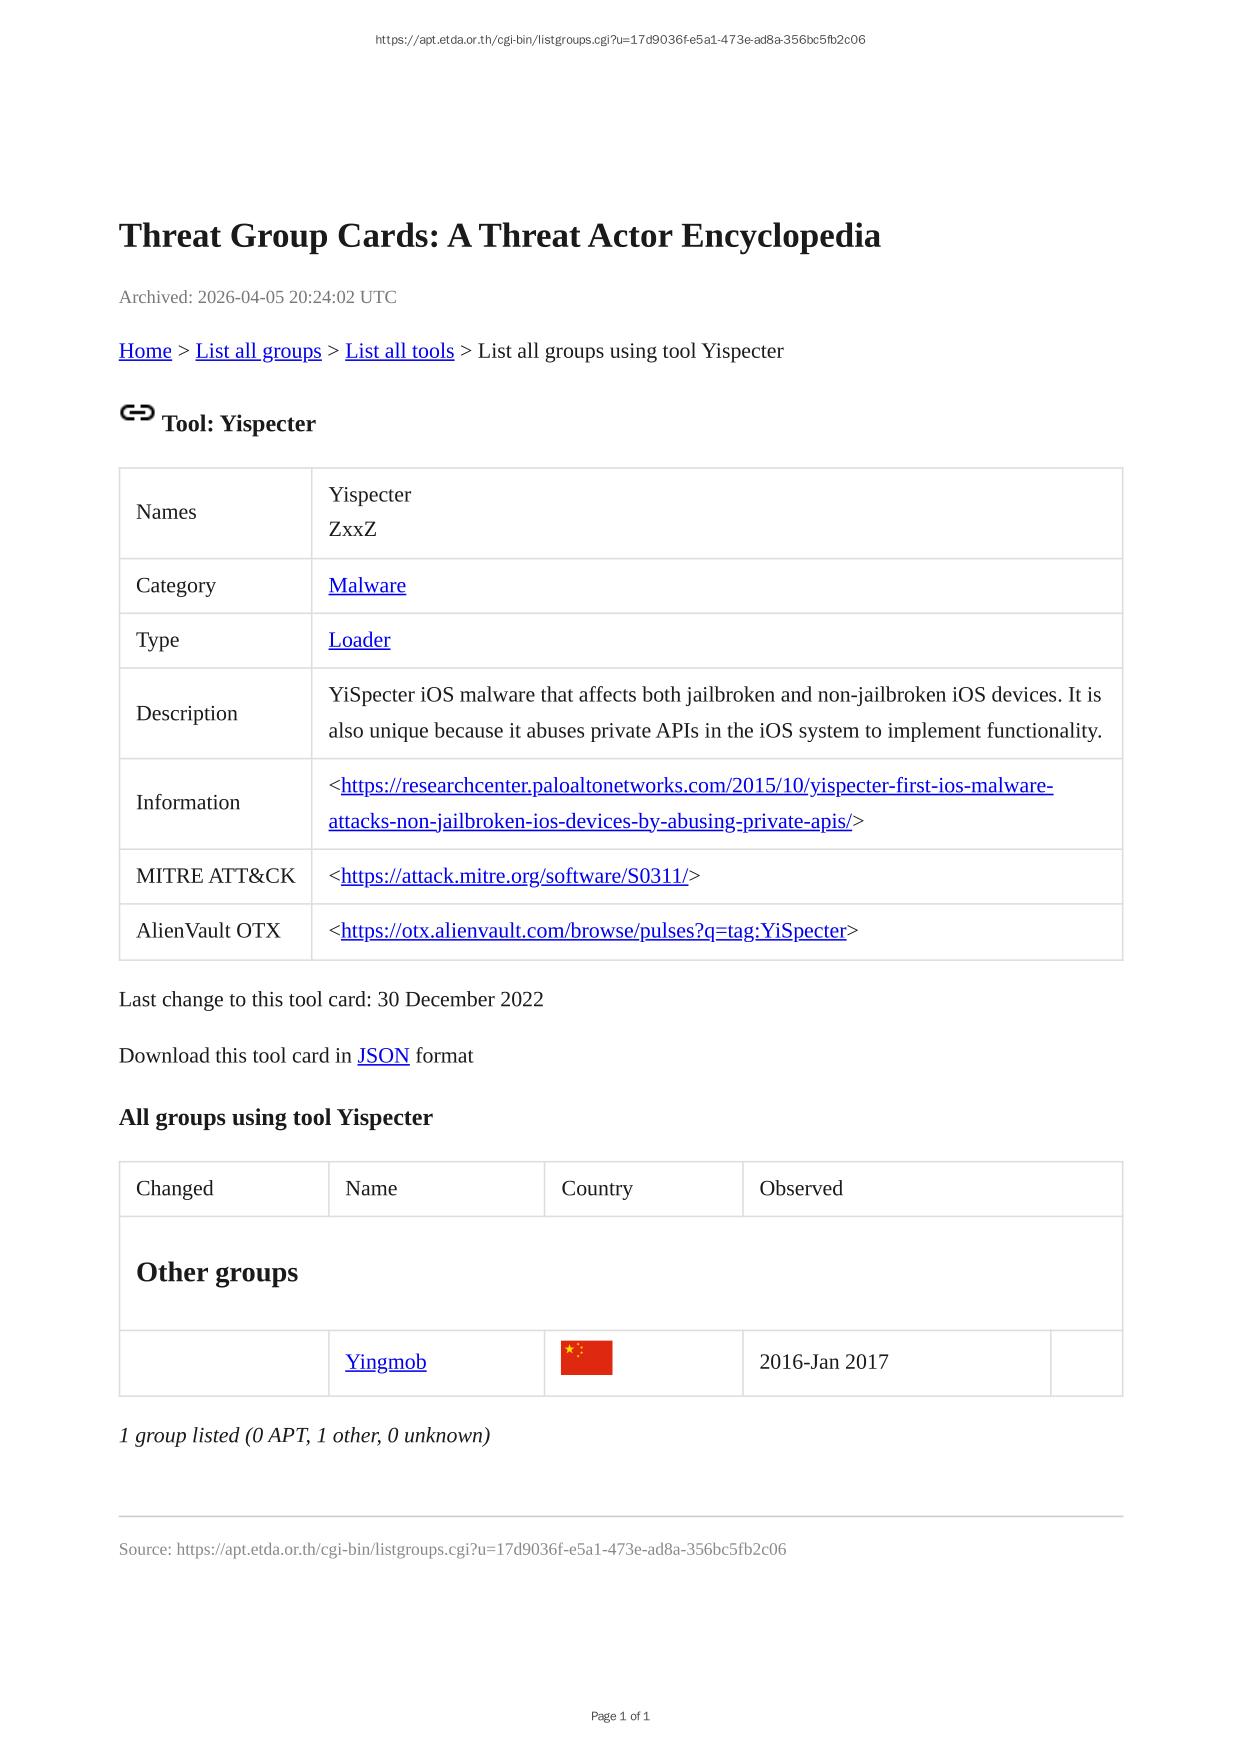Visit the MITRE ATT&CK S0311 link
The width and height of the screenshot is (1242, 1756).
click(x=514, y=876)
